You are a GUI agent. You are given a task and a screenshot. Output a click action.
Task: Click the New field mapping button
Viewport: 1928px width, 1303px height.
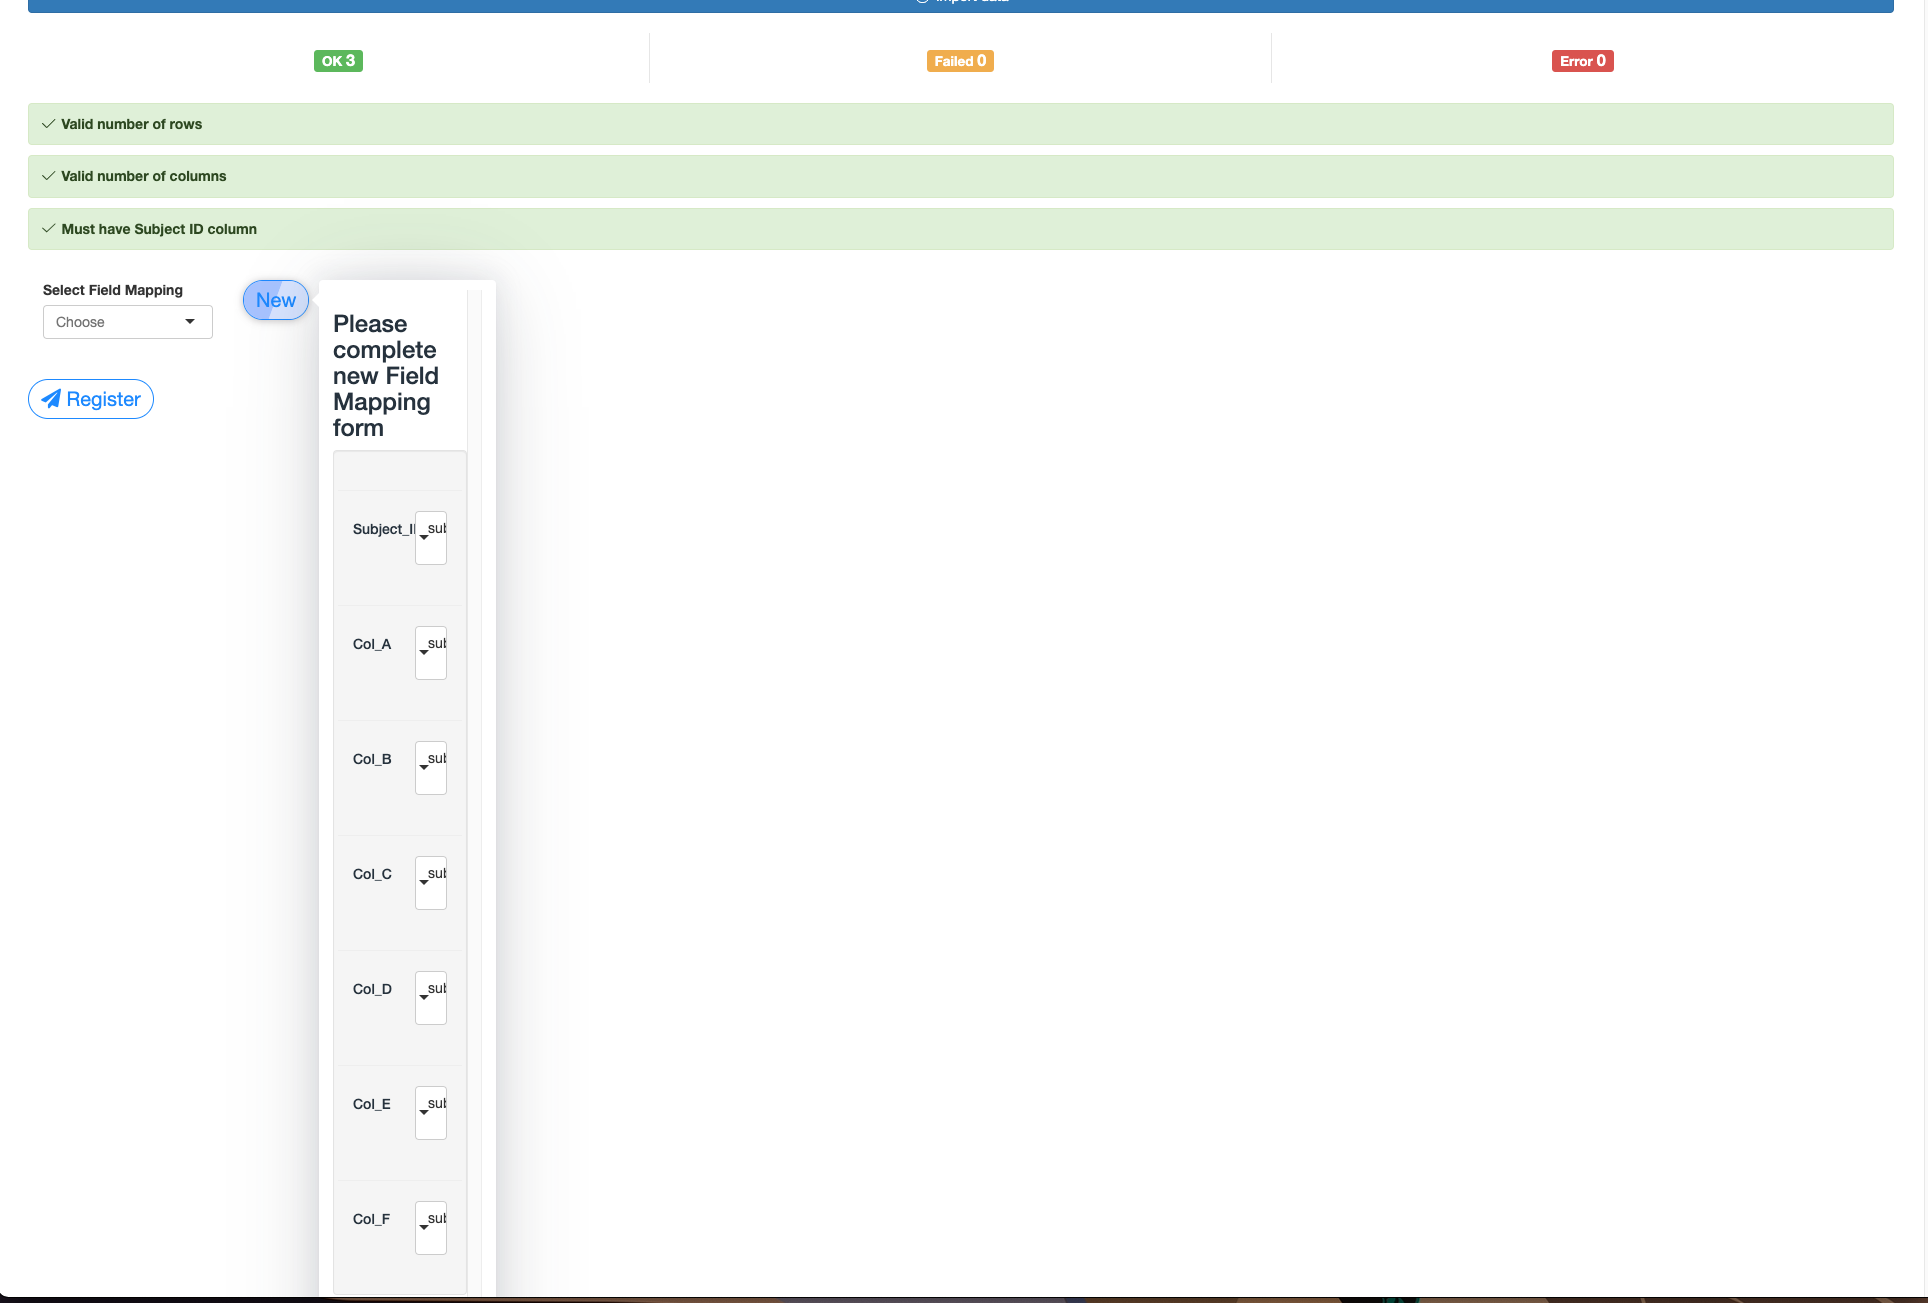coord(275,300)
